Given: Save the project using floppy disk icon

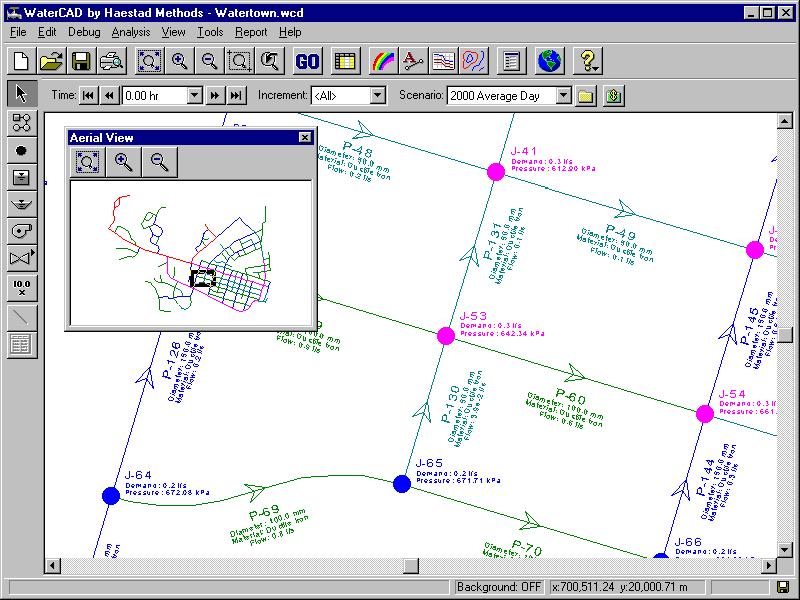Looking at the screenshot, I should coord(81,61).
